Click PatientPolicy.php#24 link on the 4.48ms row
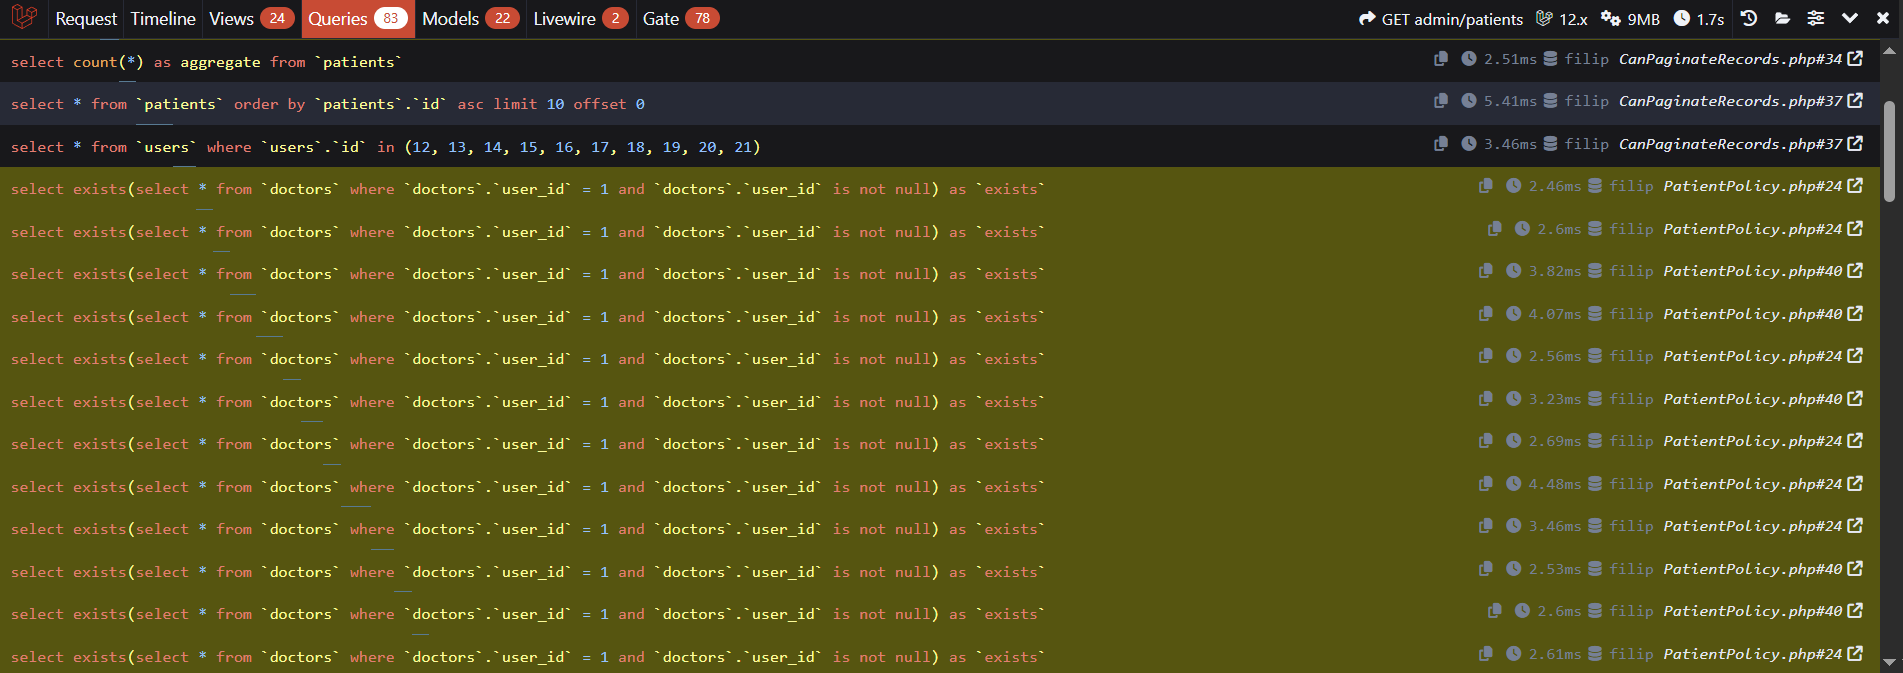Screen dimensions: 1903x673 [1752, 484]
